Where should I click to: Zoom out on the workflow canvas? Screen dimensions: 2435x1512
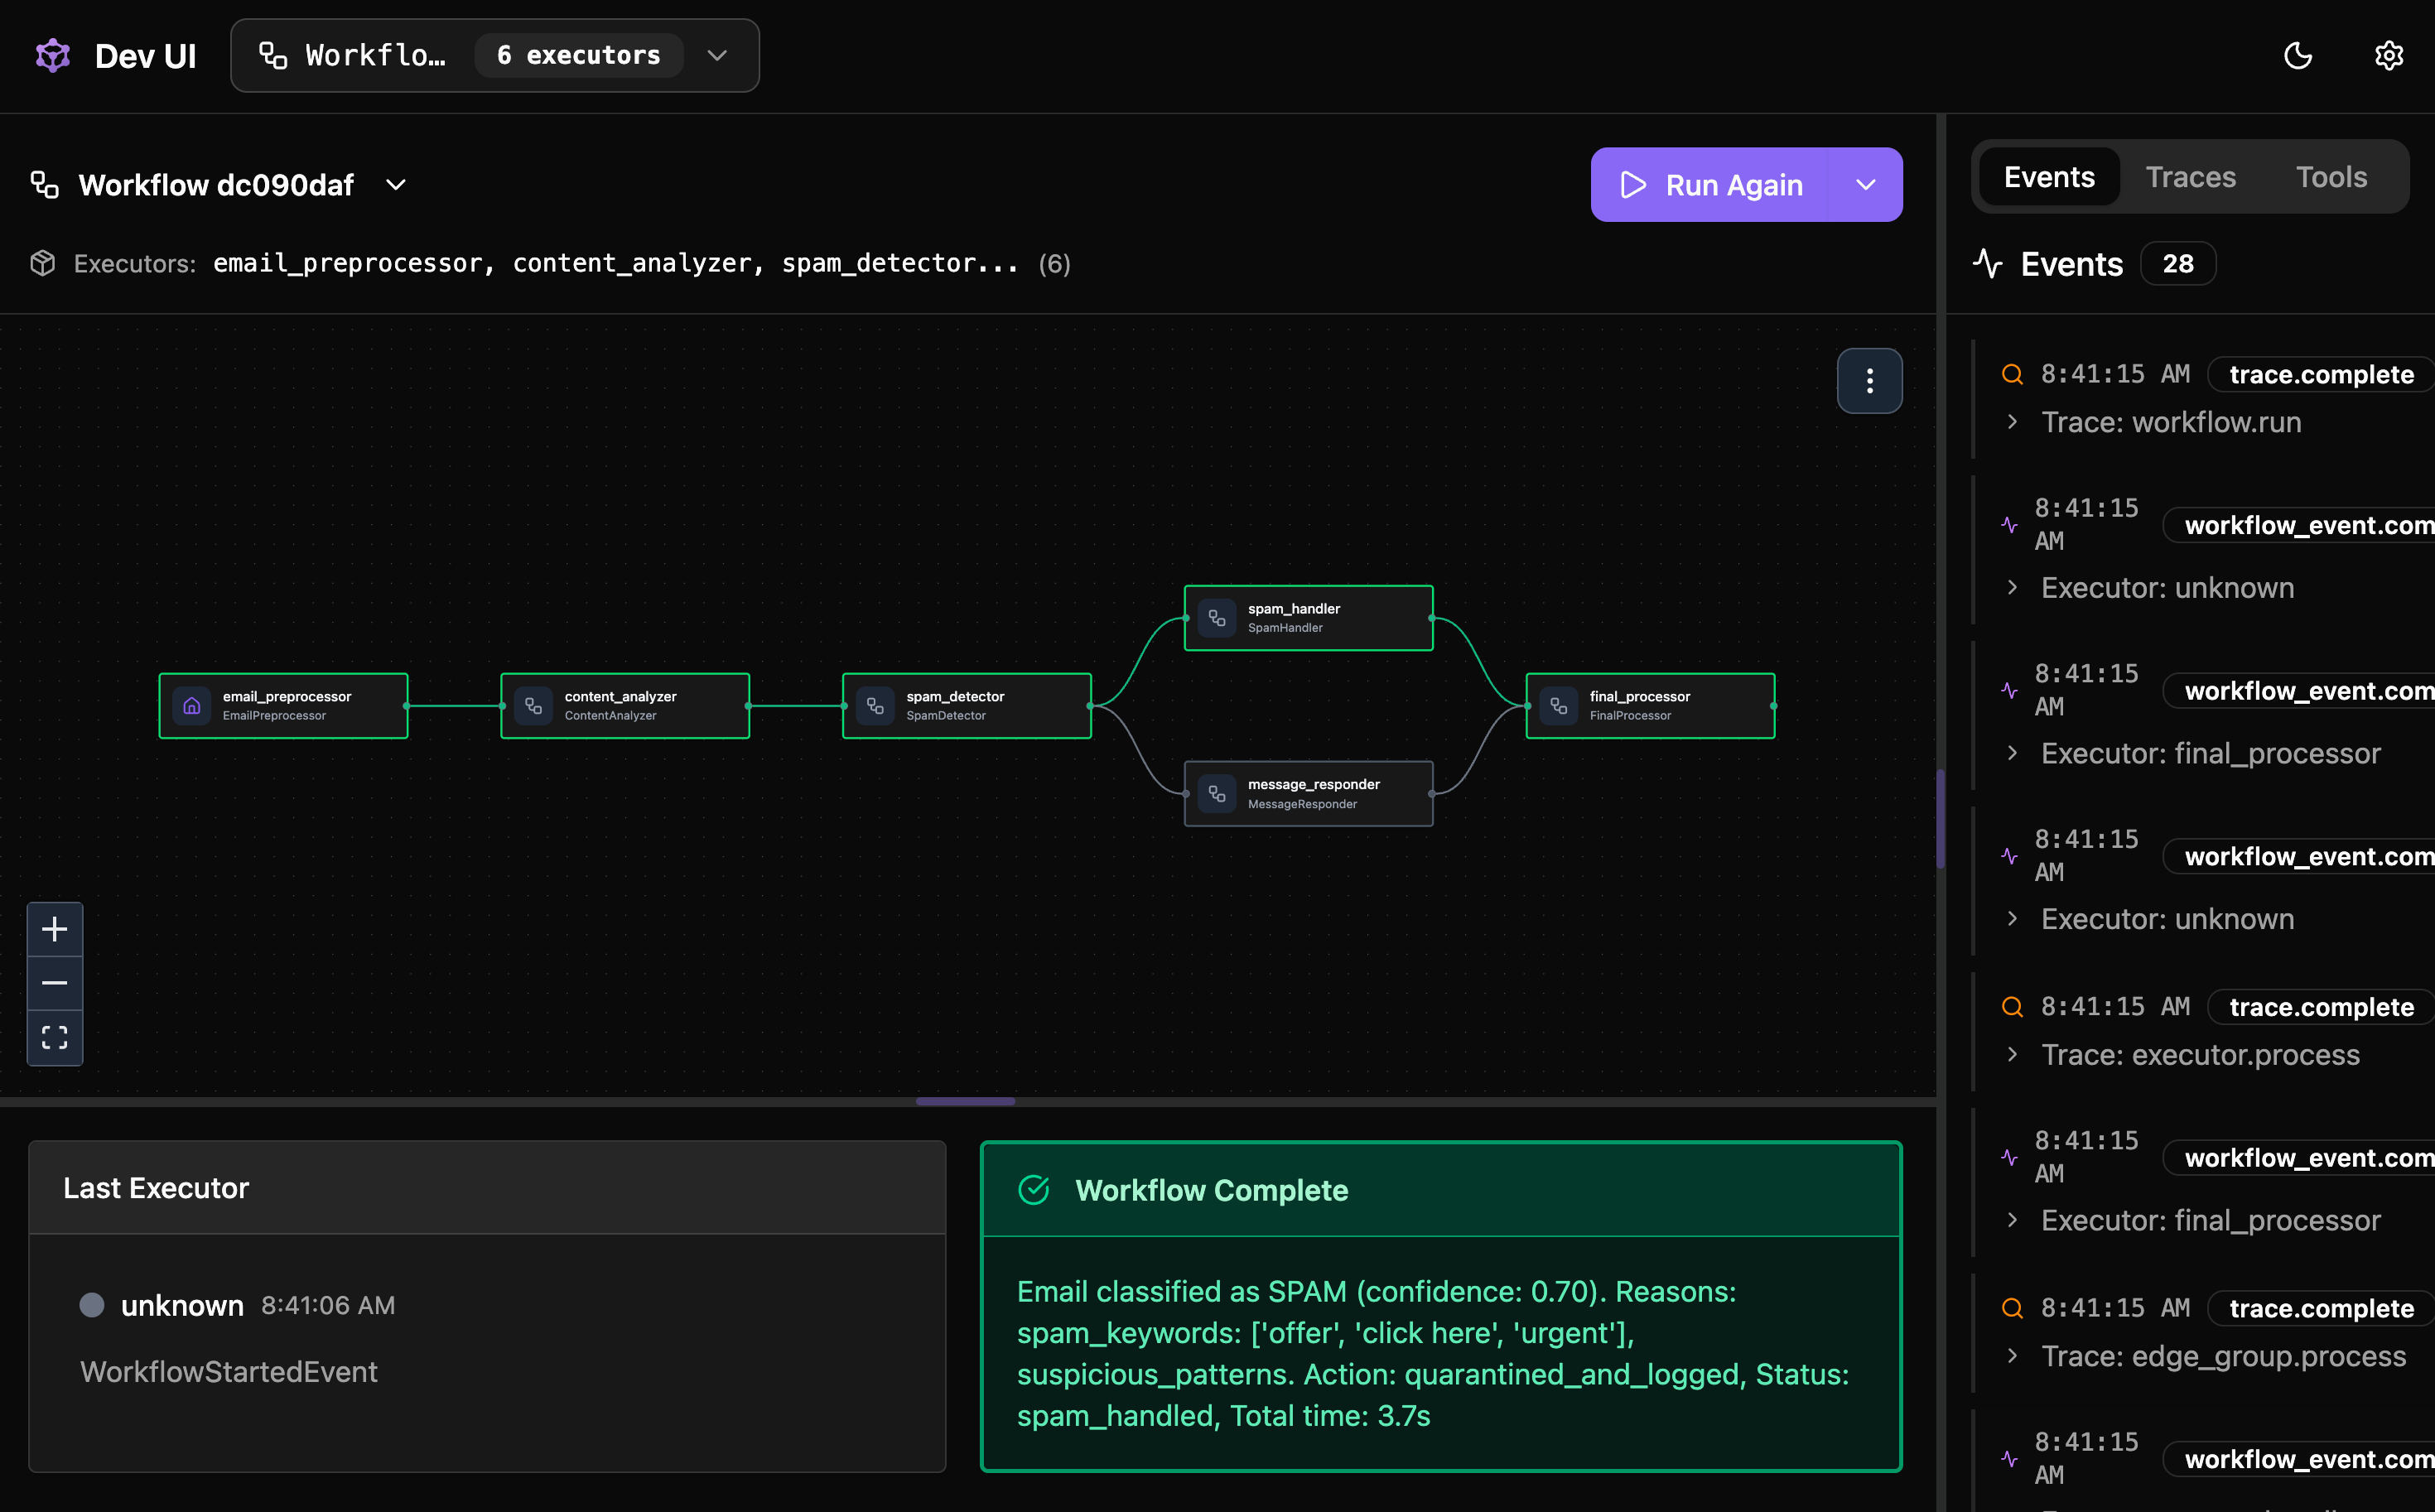[x=54, y=983]
